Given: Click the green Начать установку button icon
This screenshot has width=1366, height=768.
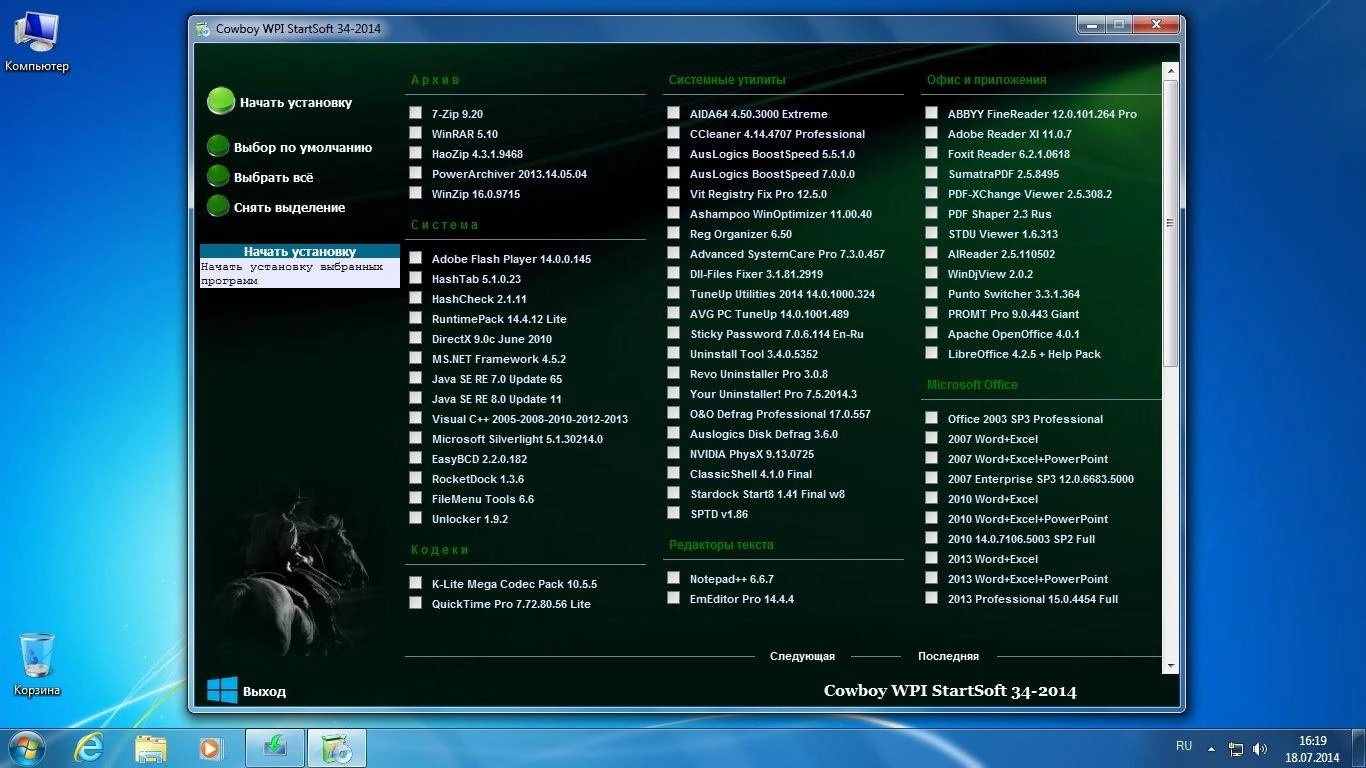Looking at the screenshot, I should coord(220,102).
